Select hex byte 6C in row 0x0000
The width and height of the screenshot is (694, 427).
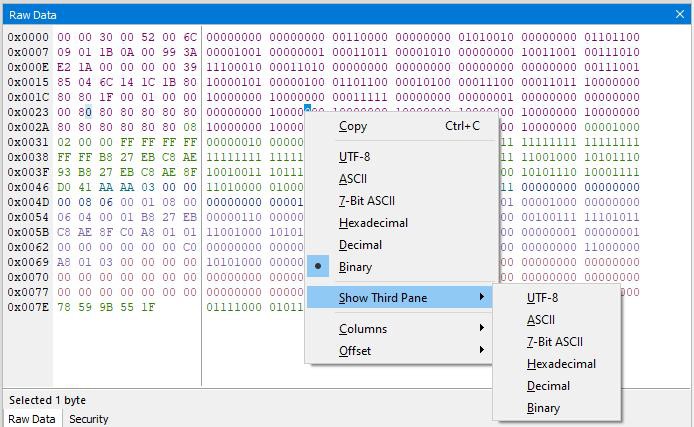190,37
